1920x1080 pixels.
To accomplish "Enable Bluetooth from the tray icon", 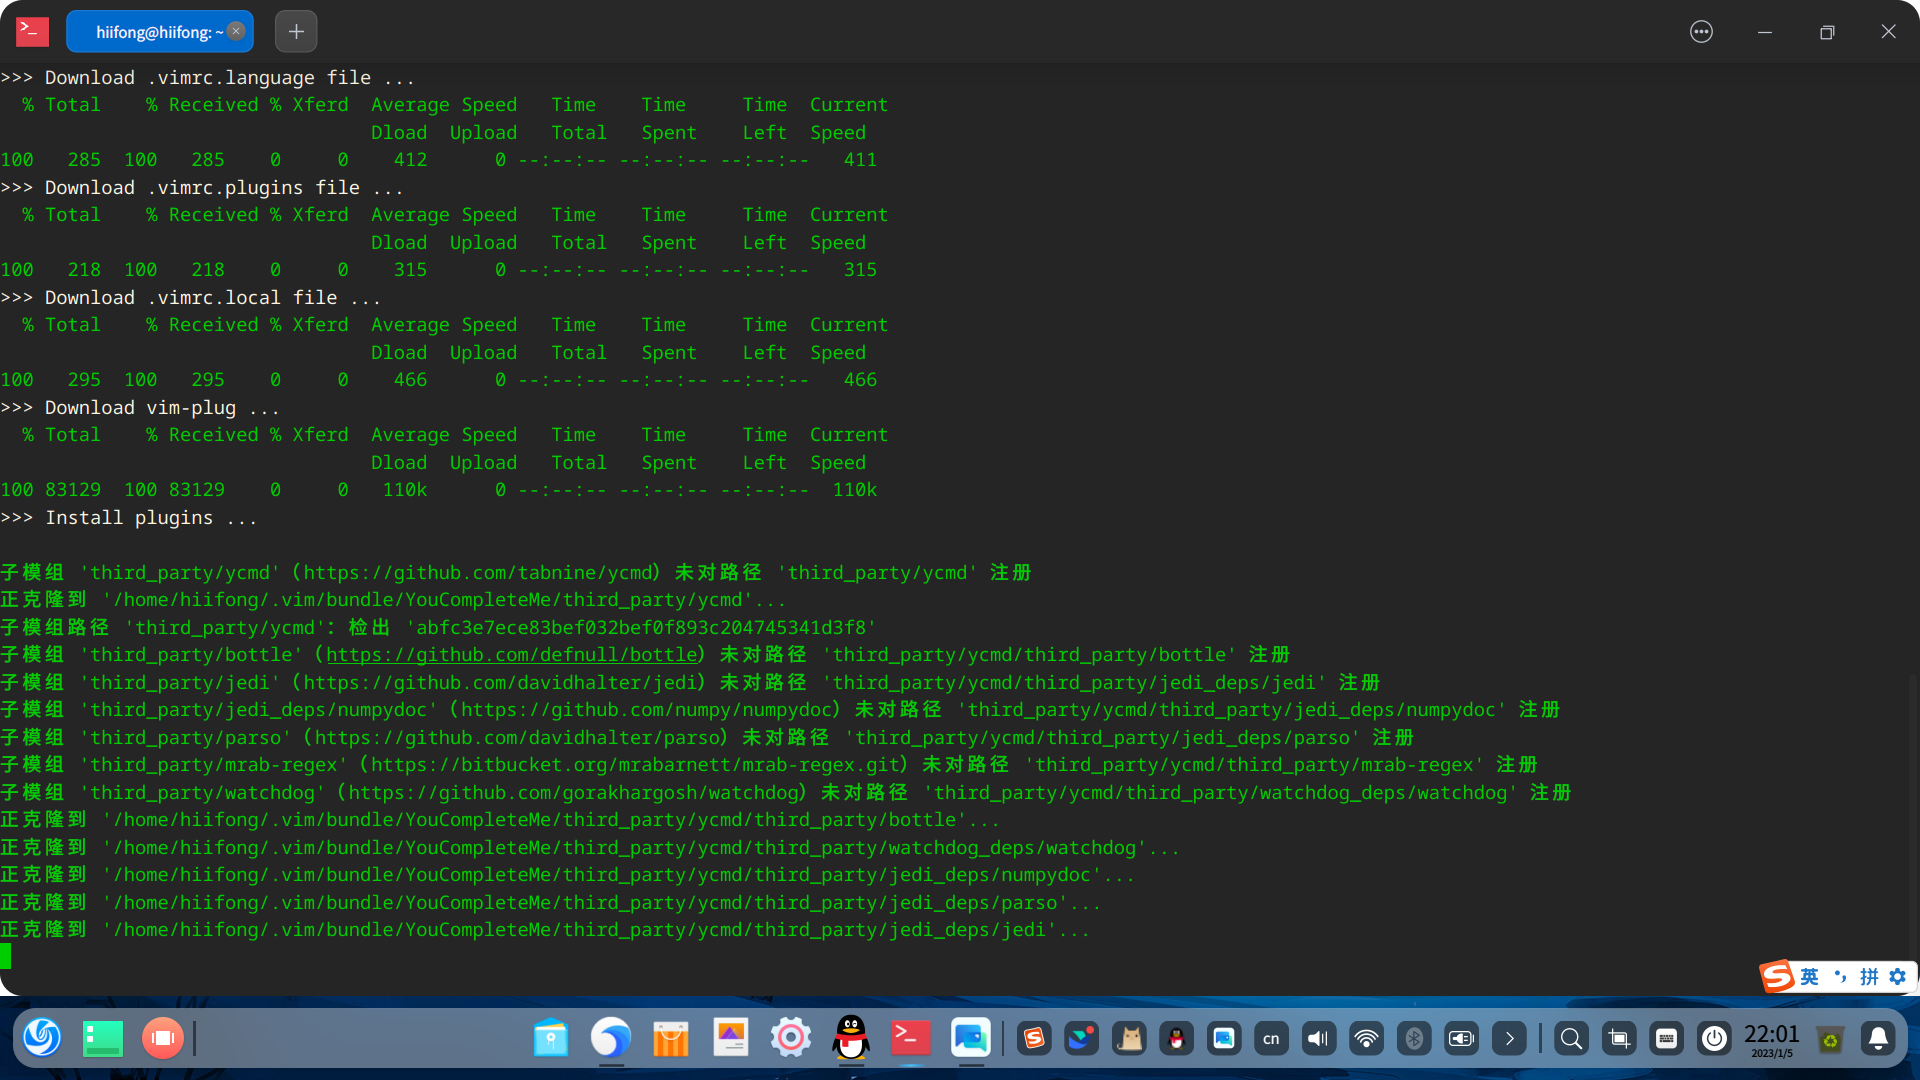I will point(1414,1038).
